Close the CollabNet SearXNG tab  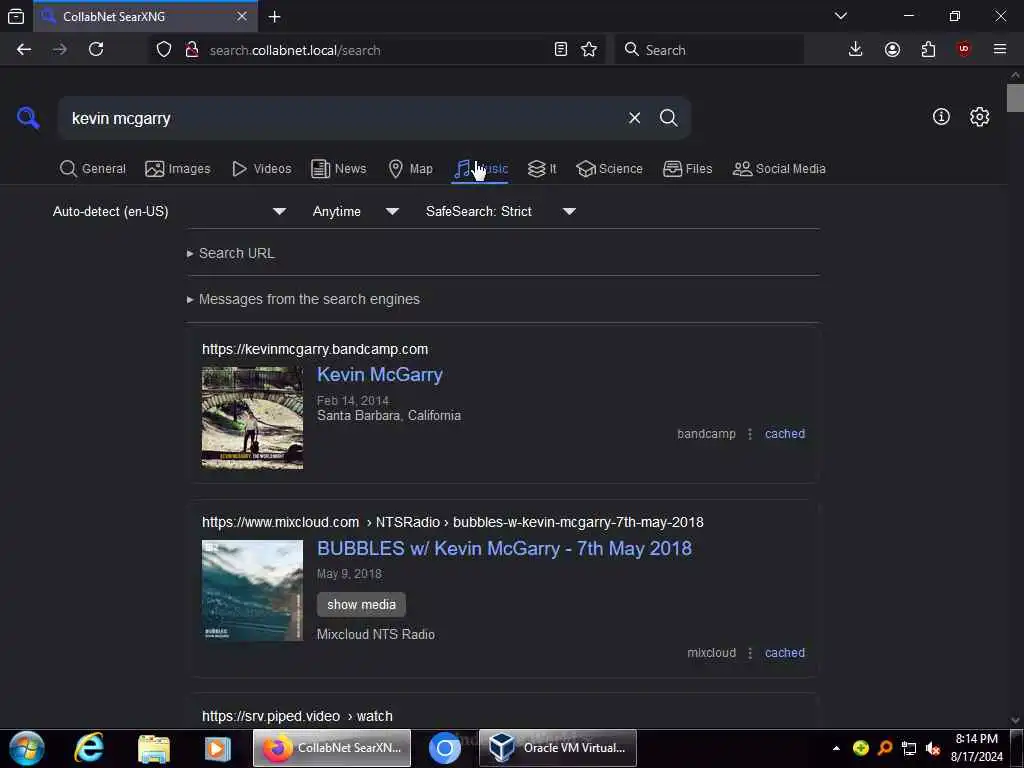pos(242,16)
